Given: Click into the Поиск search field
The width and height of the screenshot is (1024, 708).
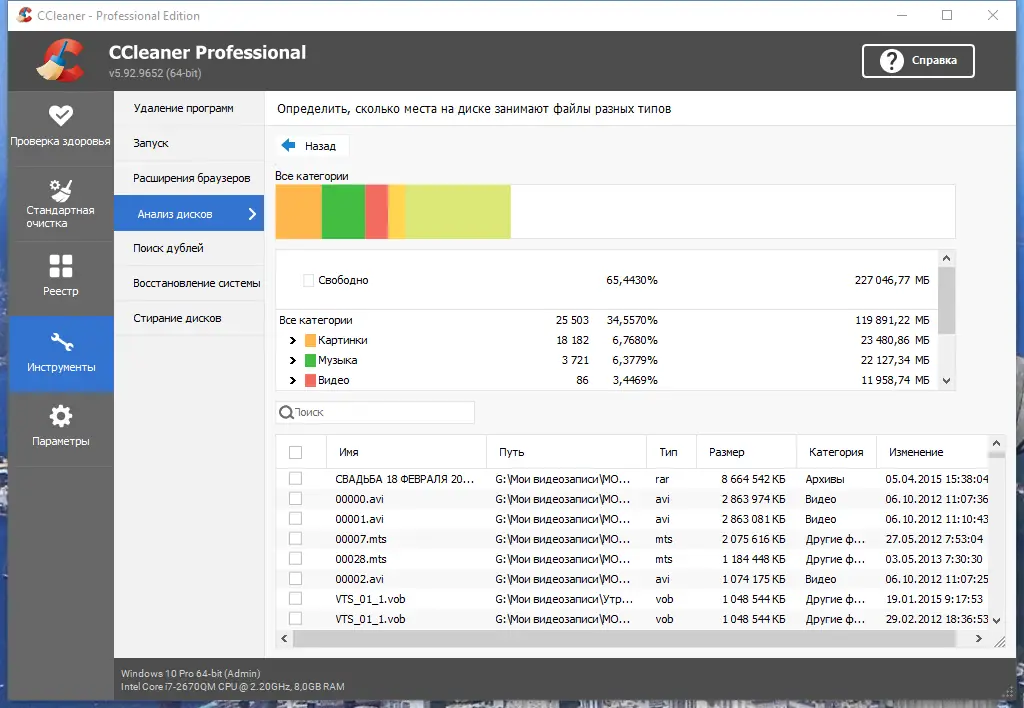Looking at the screenshot, I should (376, 412).
